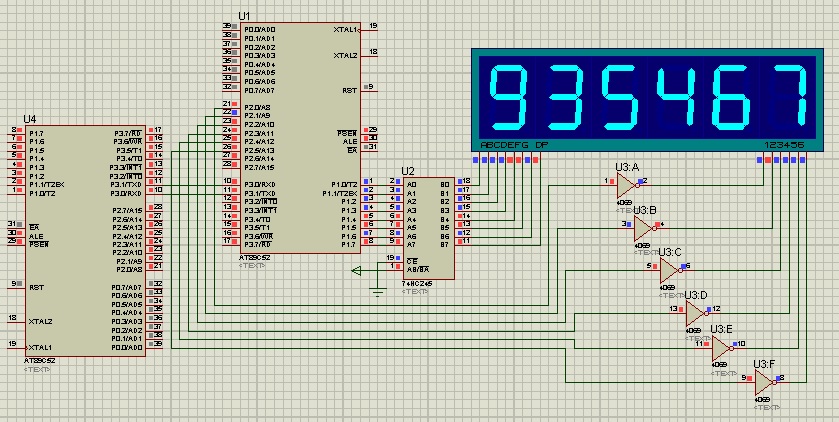Select the U3:C inverter gate symbol
The height and width of the screenshot is (422, 839).
pyautogui.click(x=670, y=271)
